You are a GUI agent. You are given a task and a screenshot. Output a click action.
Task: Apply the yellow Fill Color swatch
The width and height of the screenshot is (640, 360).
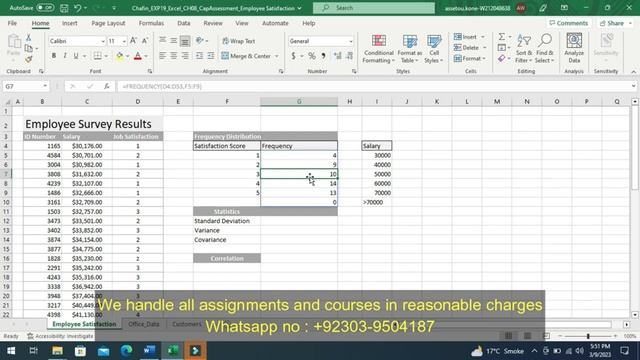[120, 56]
